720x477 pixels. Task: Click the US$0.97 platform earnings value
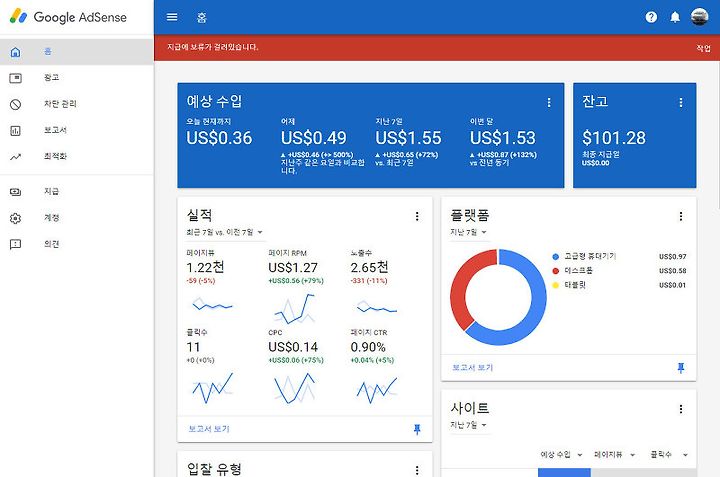pyautogui.click(x=672, y=257)
